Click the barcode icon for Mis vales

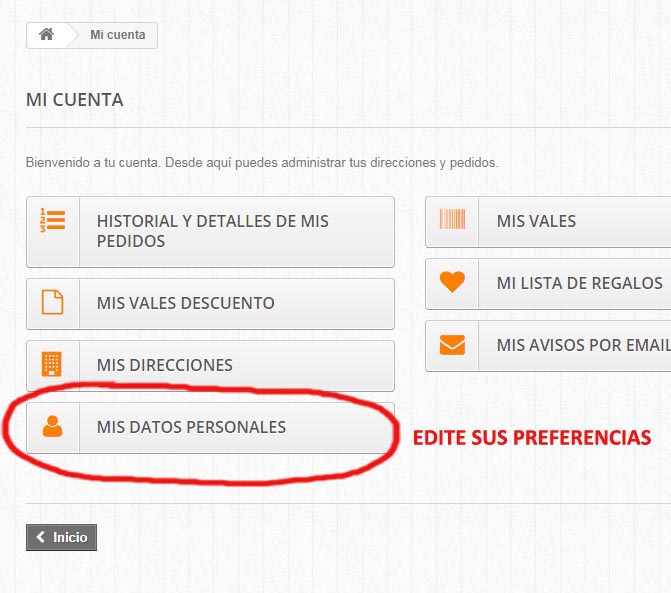452,219
